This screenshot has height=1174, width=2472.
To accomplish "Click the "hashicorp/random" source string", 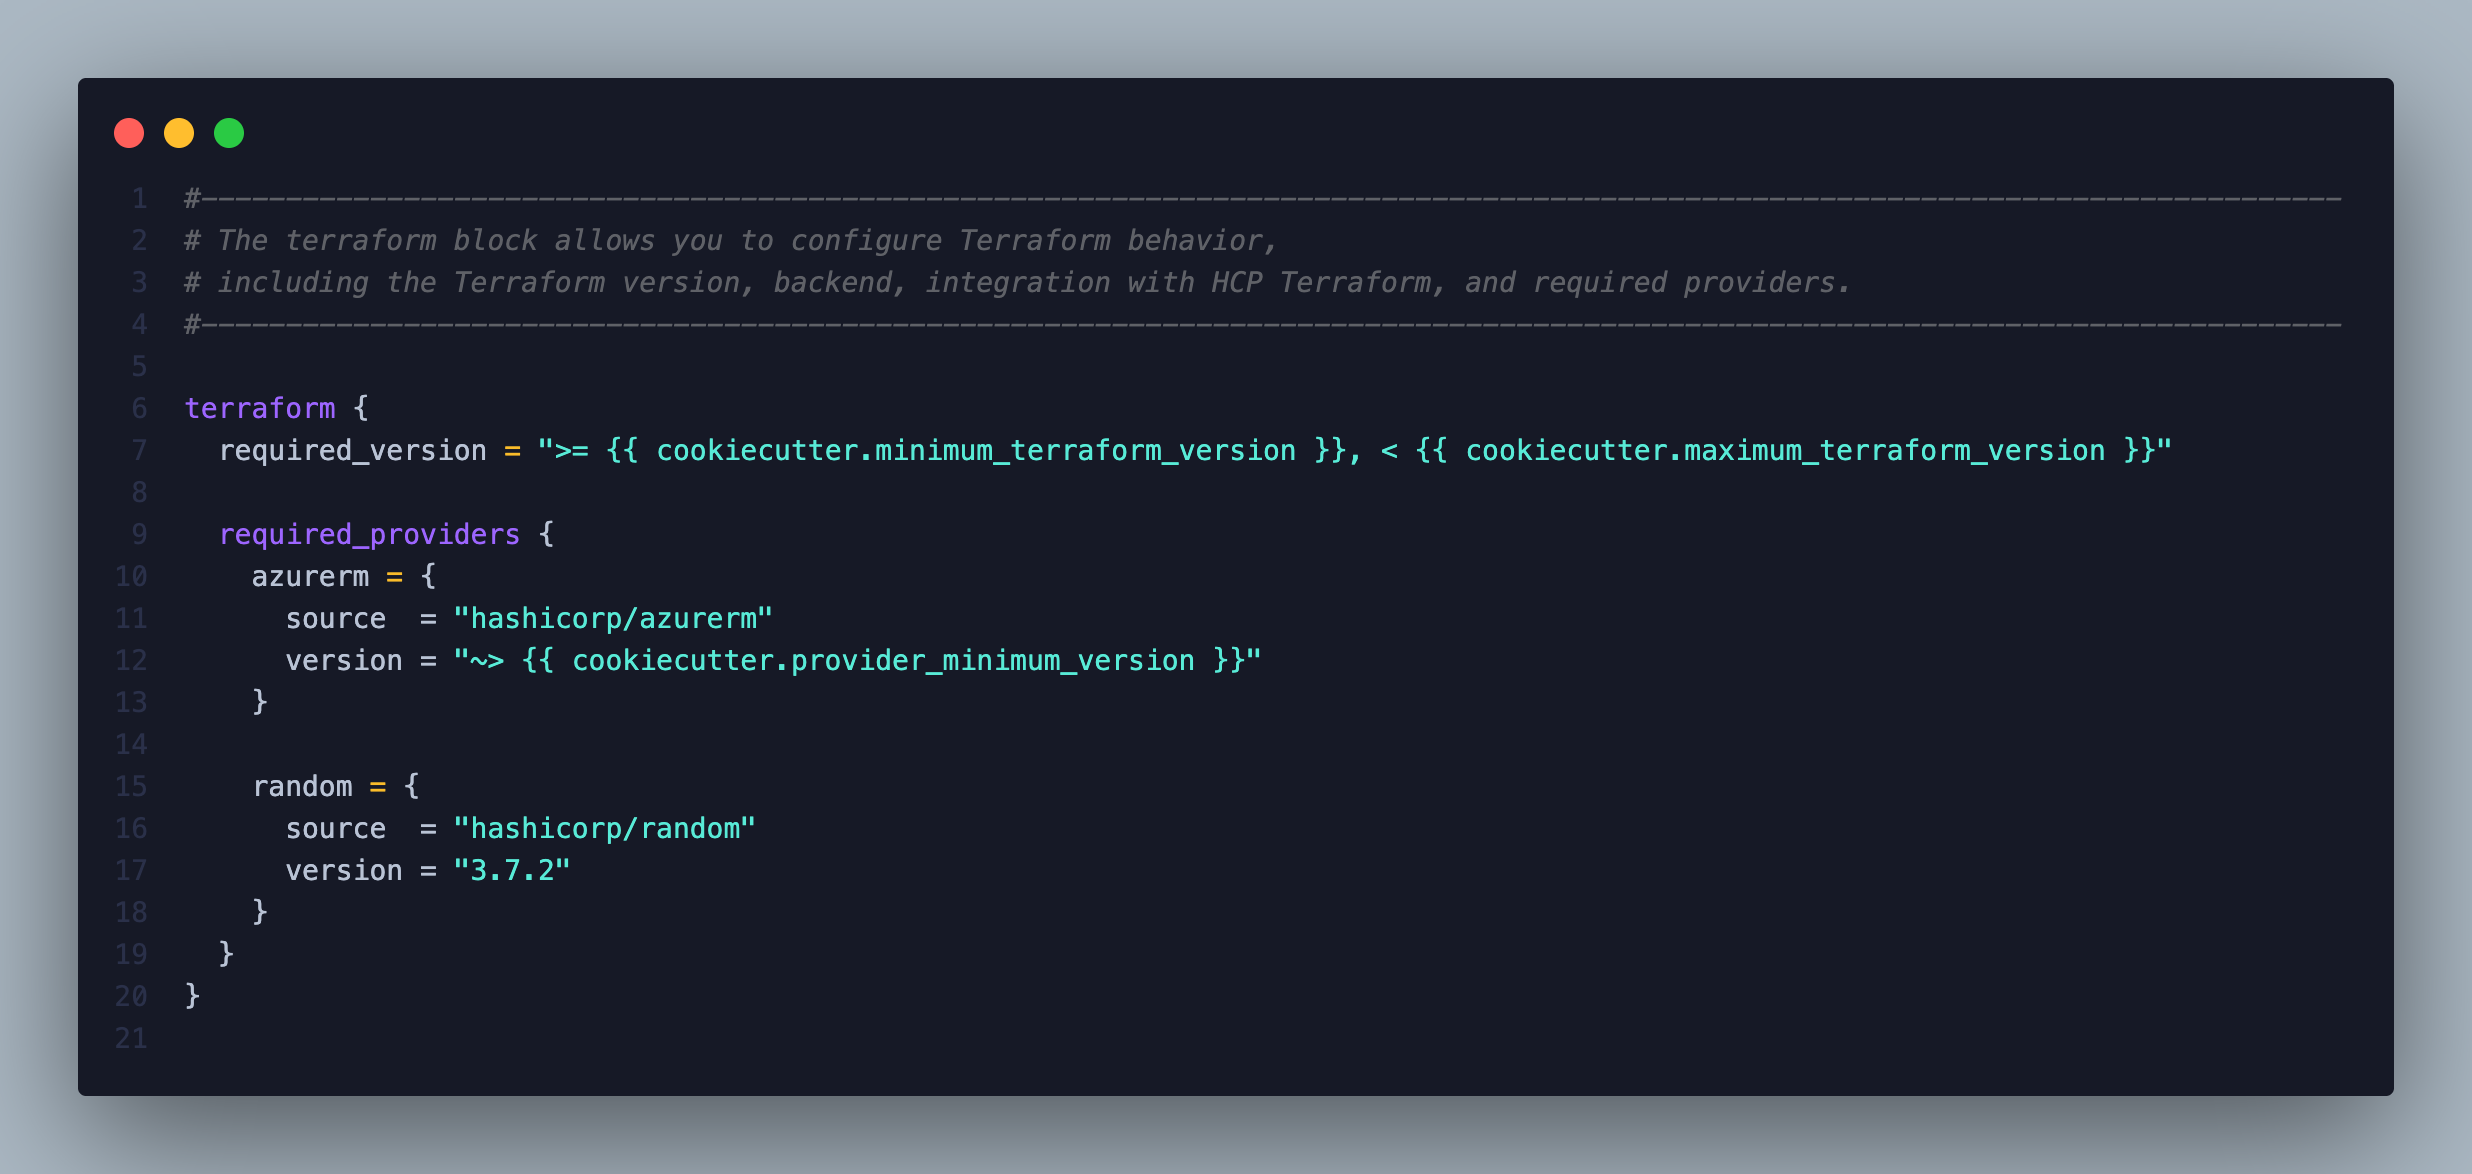I will click(605, 828).
